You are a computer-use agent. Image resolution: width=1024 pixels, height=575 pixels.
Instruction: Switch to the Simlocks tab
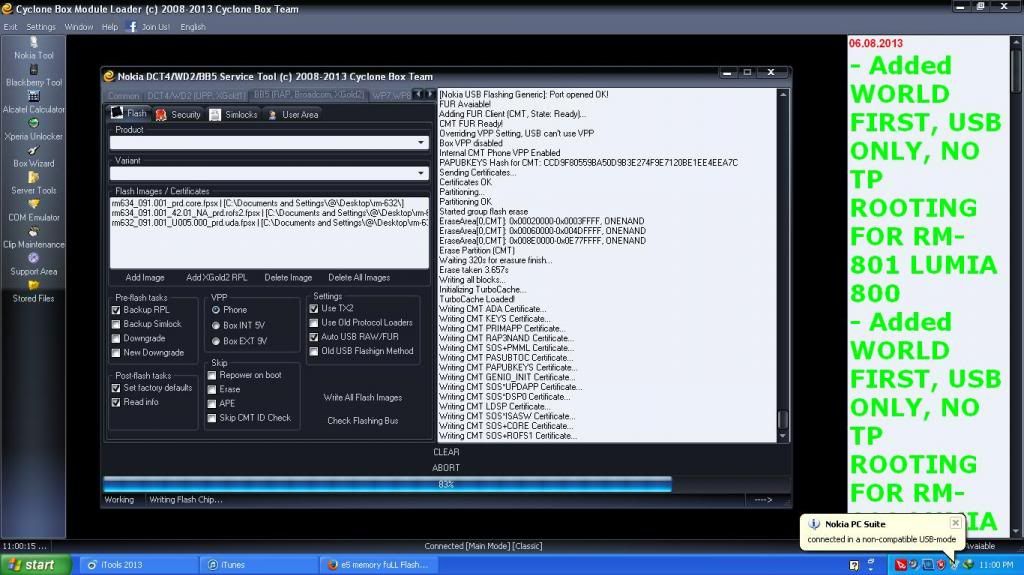click(x=234, y=115)
